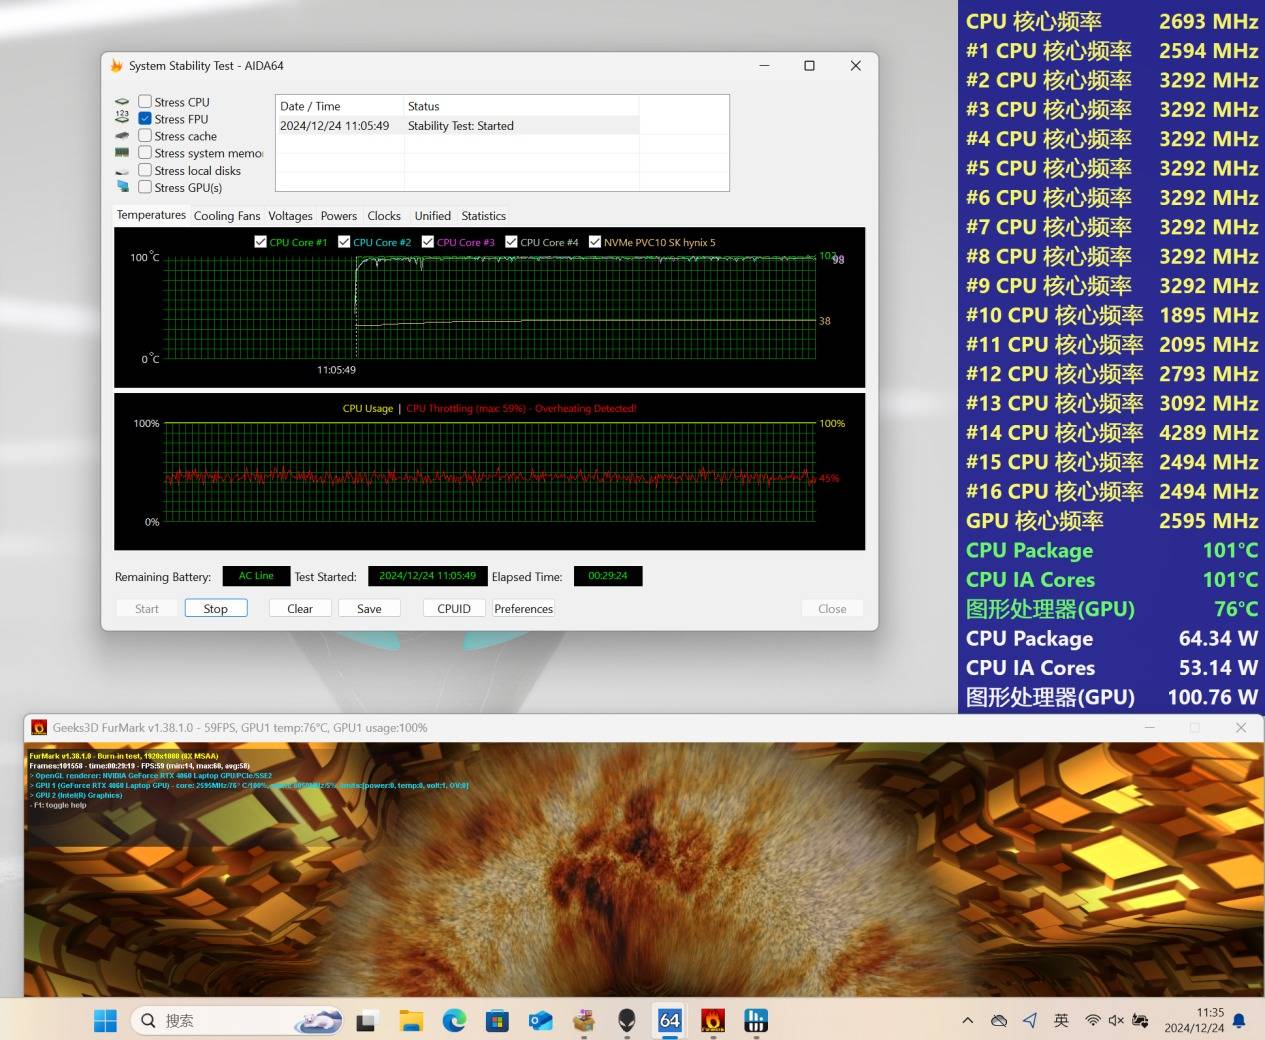Expand the system tray hidden icons chevron

967,1020
